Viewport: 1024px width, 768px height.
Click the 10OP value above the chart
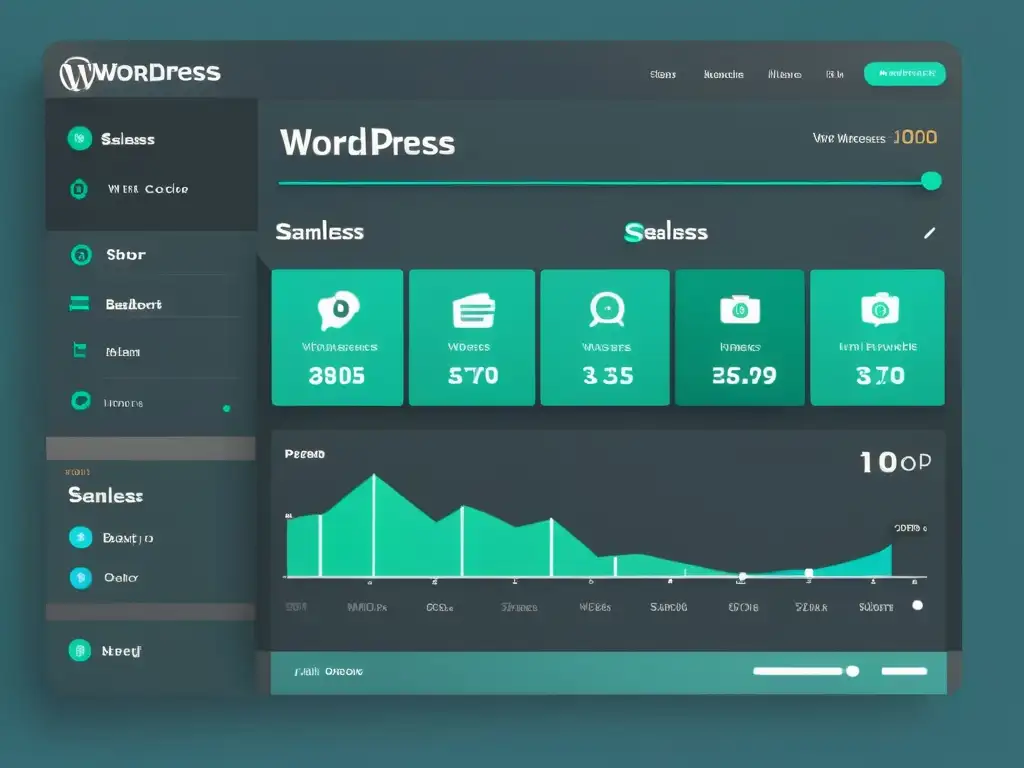pyautogui.click(x=895, y=462)
